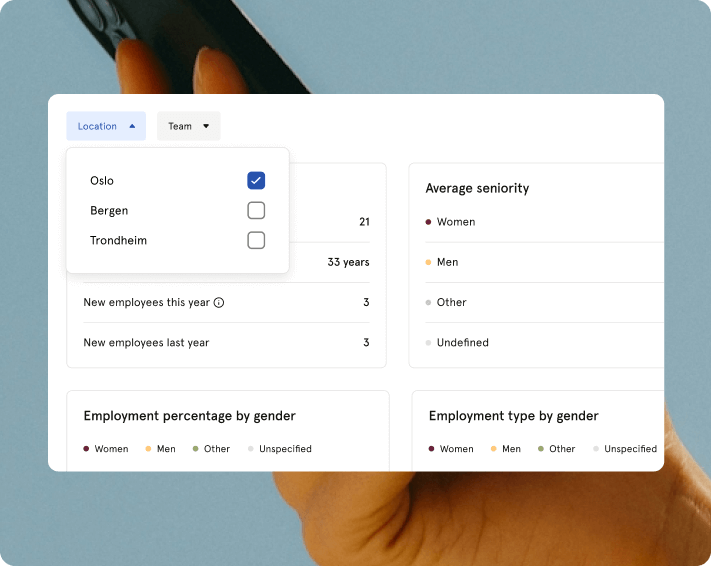The height and width of the screenshot is (566, 711).
Task: Tick the Trondheim checkbox
Action: coord(256,241)
